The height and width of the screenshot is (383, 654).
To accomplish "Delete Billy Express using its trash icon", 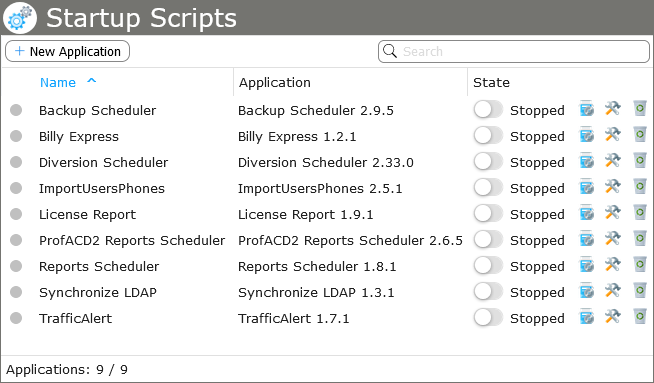I will click(x=640, y=135).
